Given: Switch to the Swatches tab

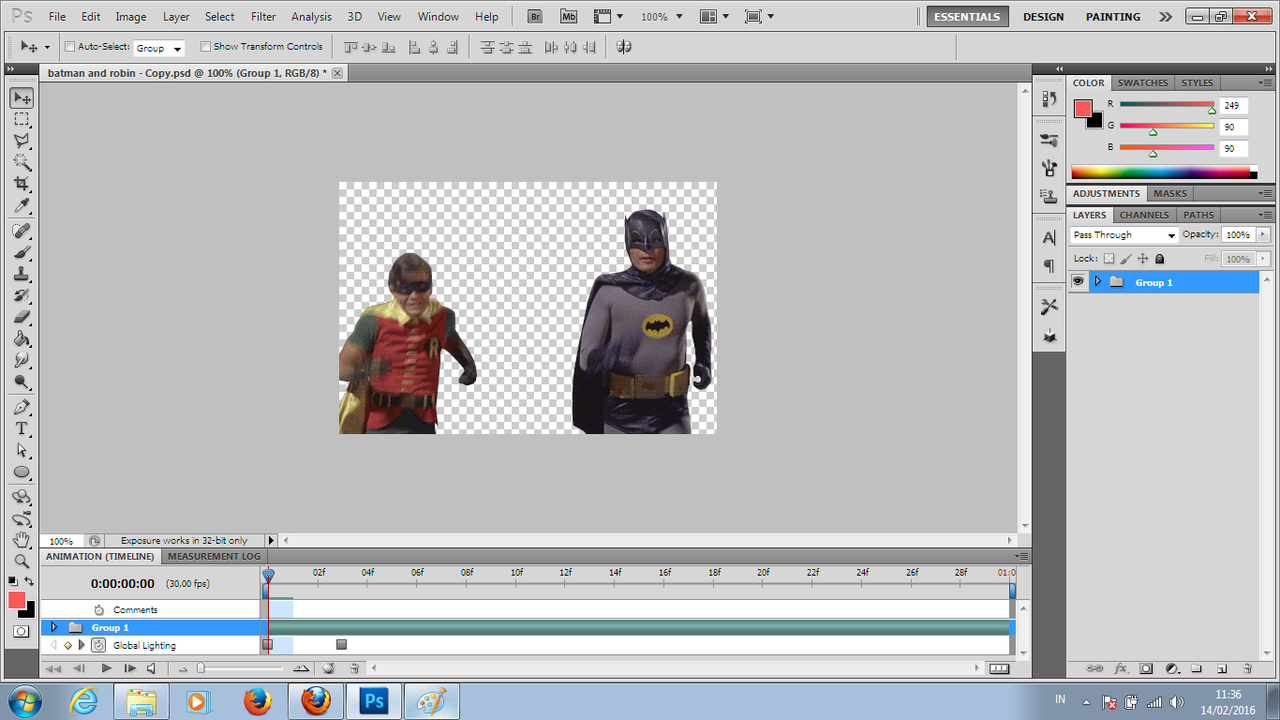Looking at the screenshot, I should click(1142, 83).
